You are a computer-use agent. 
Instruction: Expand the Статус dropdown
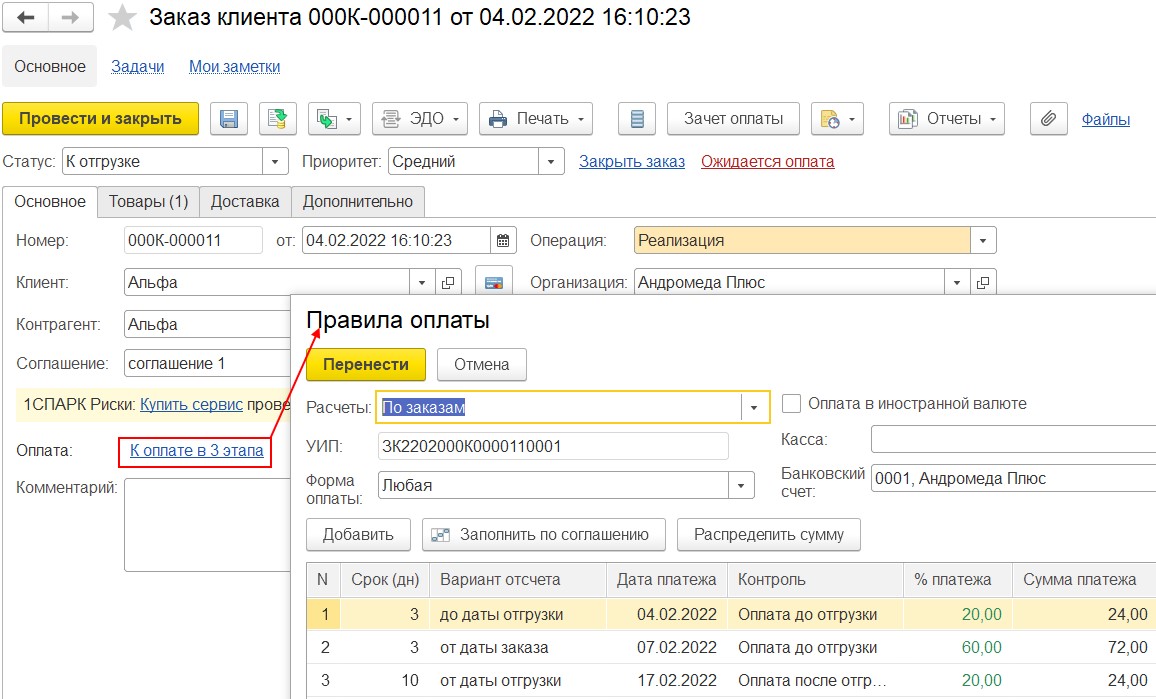coord(275,162)
